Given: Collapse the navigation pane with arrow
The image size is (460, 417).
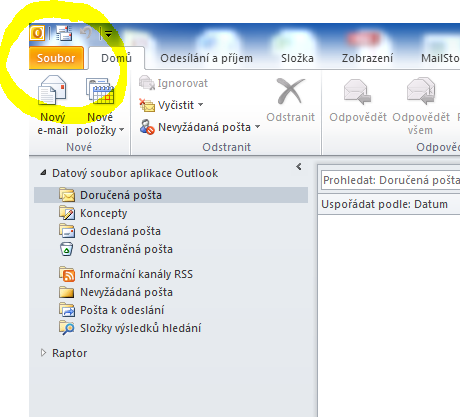Looking at the screenshot, I should tap(299, 167).
